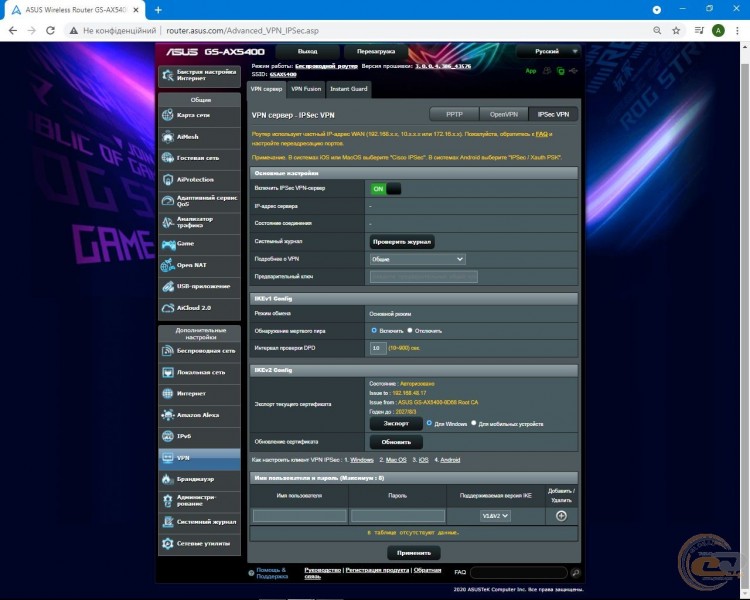Open Quick Internet Setup icon
Screen dimensions: 750x600
point(167,75)
